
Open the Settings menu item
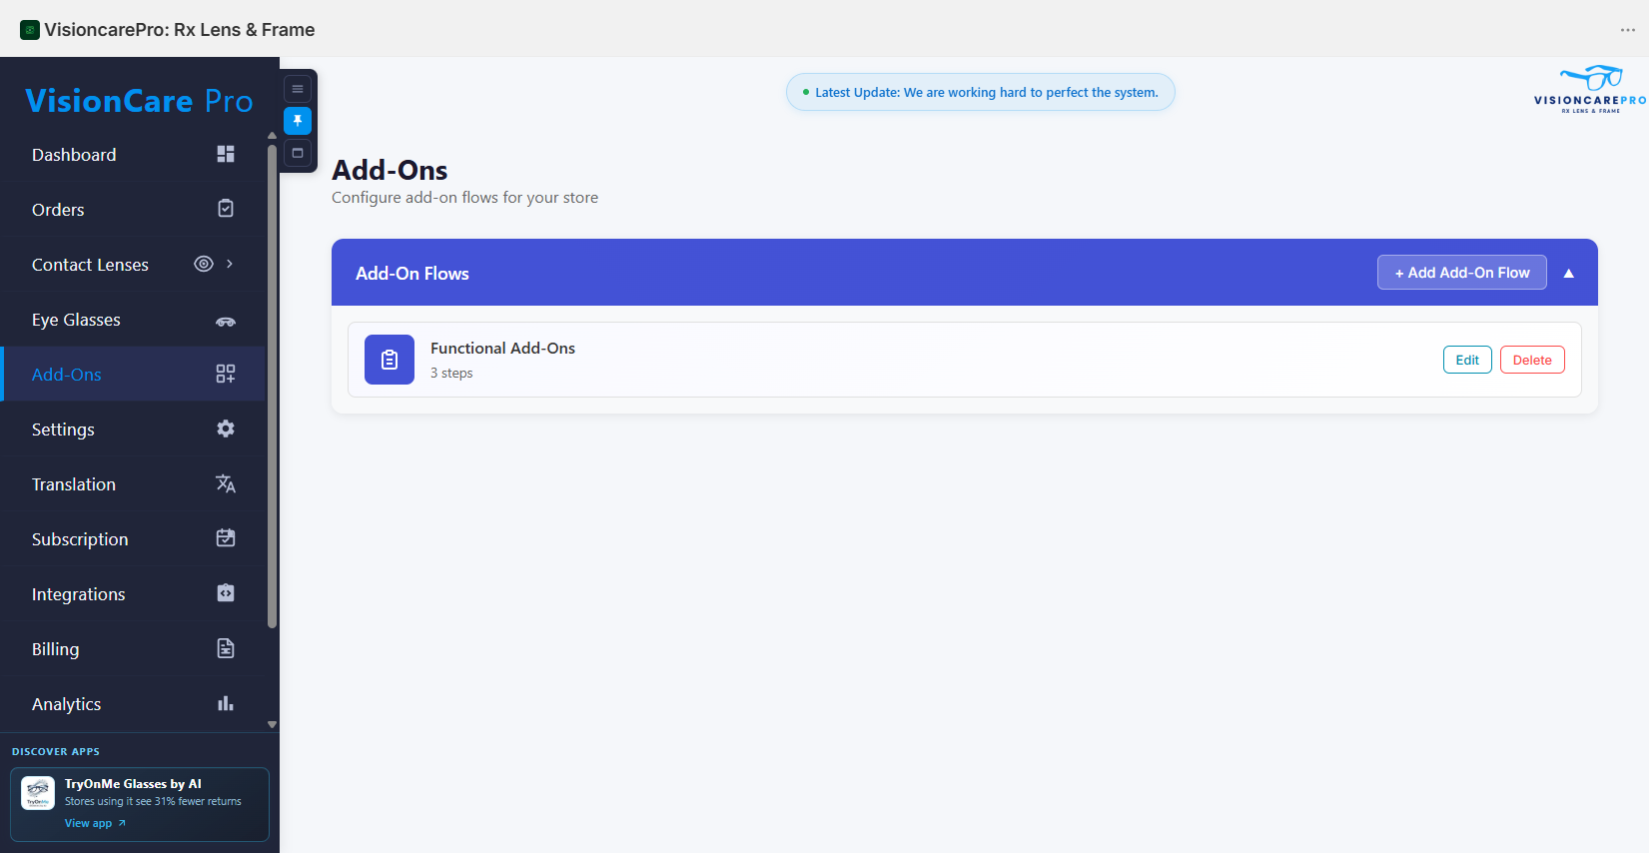tap(134, 429)
